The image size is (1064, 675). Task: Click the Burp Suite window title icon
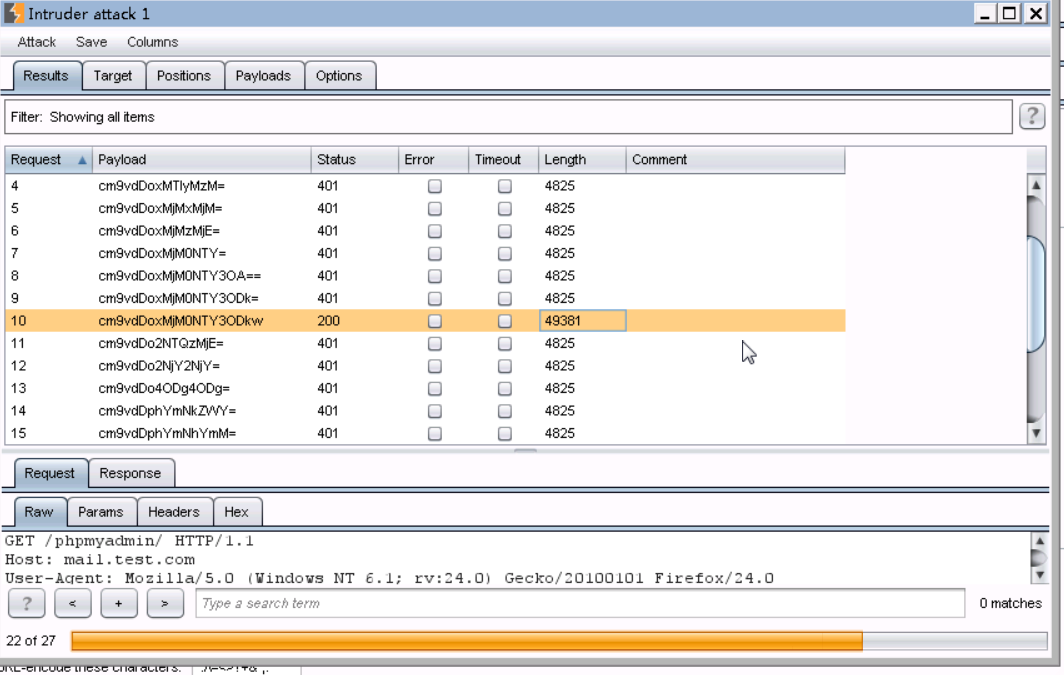14,14
